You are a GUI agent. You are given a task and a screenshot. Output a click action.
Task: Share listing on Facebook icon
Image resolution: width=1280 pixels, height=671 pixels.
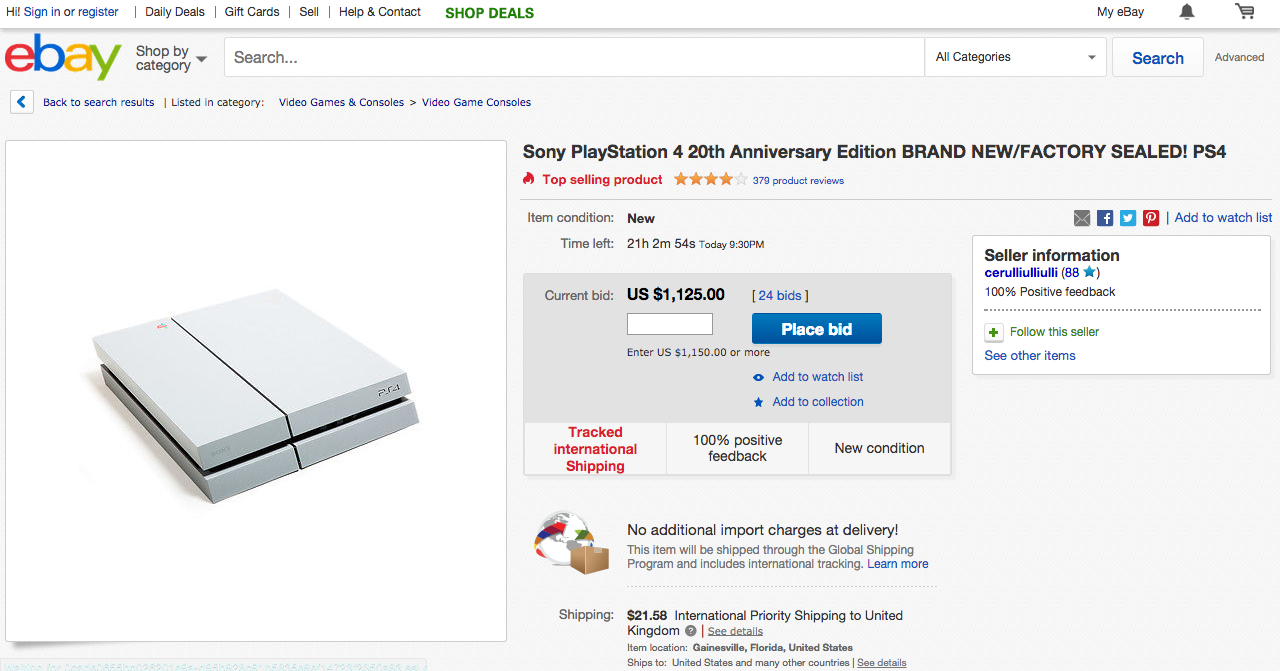(x=1105, y=218)
